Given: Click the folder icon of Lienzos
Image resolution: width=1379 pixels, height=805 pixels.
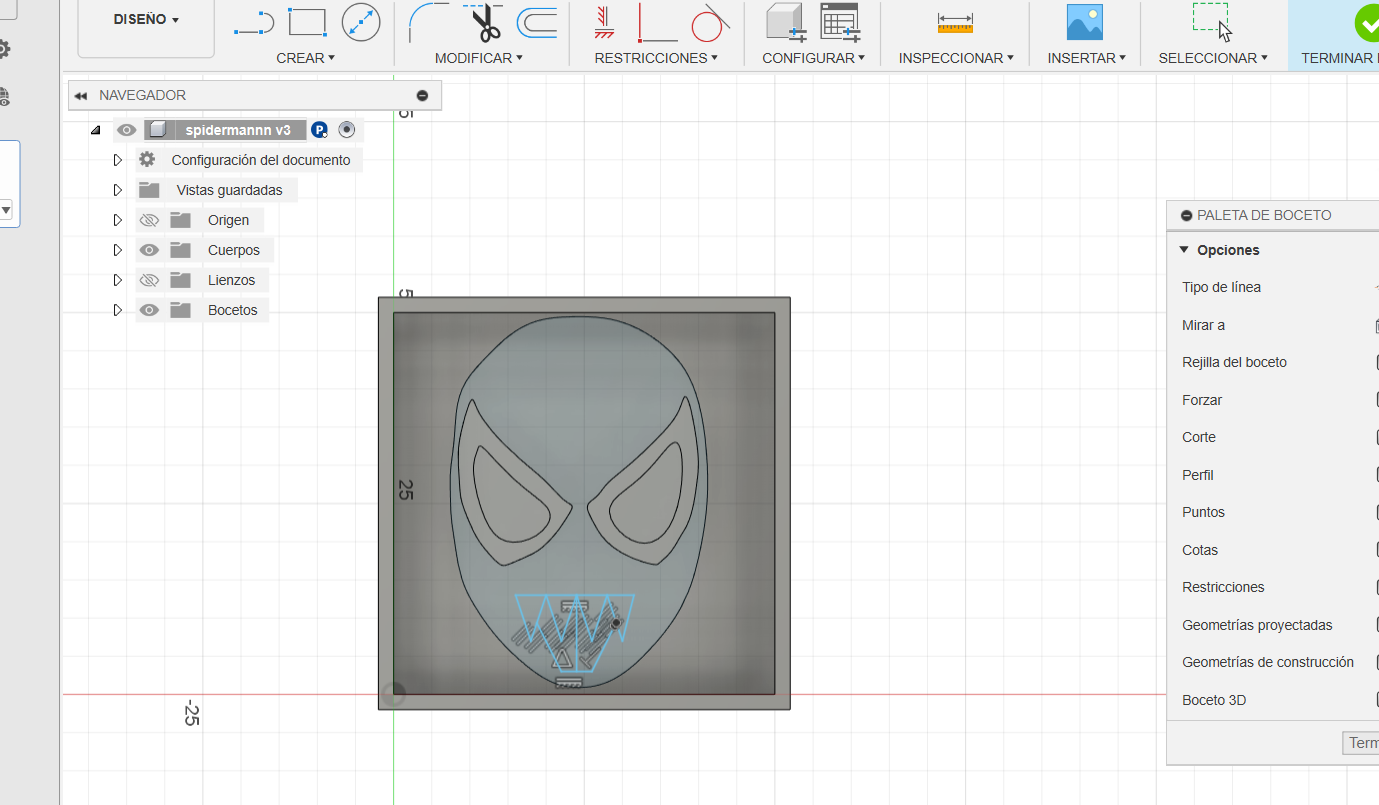Looking at the screenshot, I should point(180,280).
